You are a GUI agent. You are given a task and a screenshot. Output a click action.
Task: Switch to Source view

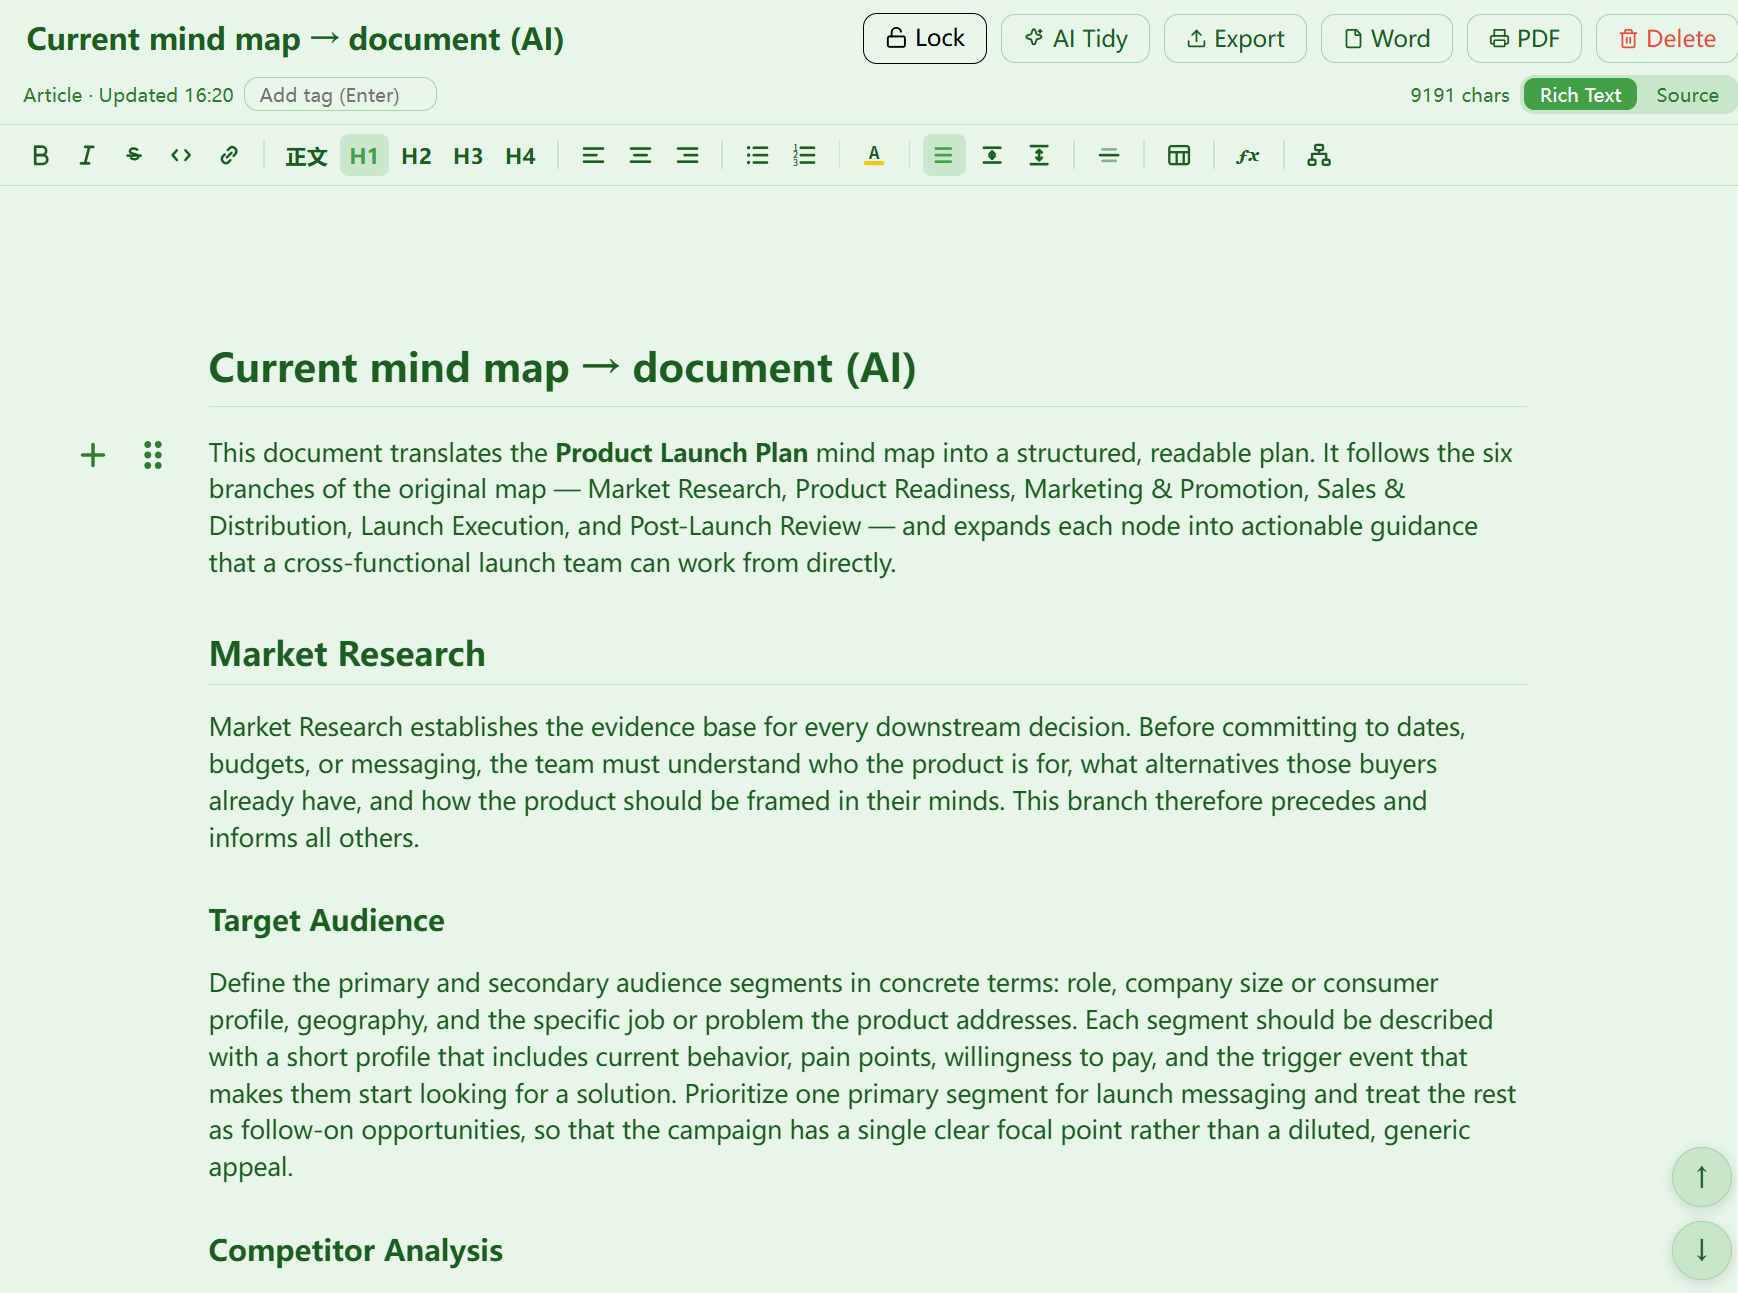(1687, 95)
